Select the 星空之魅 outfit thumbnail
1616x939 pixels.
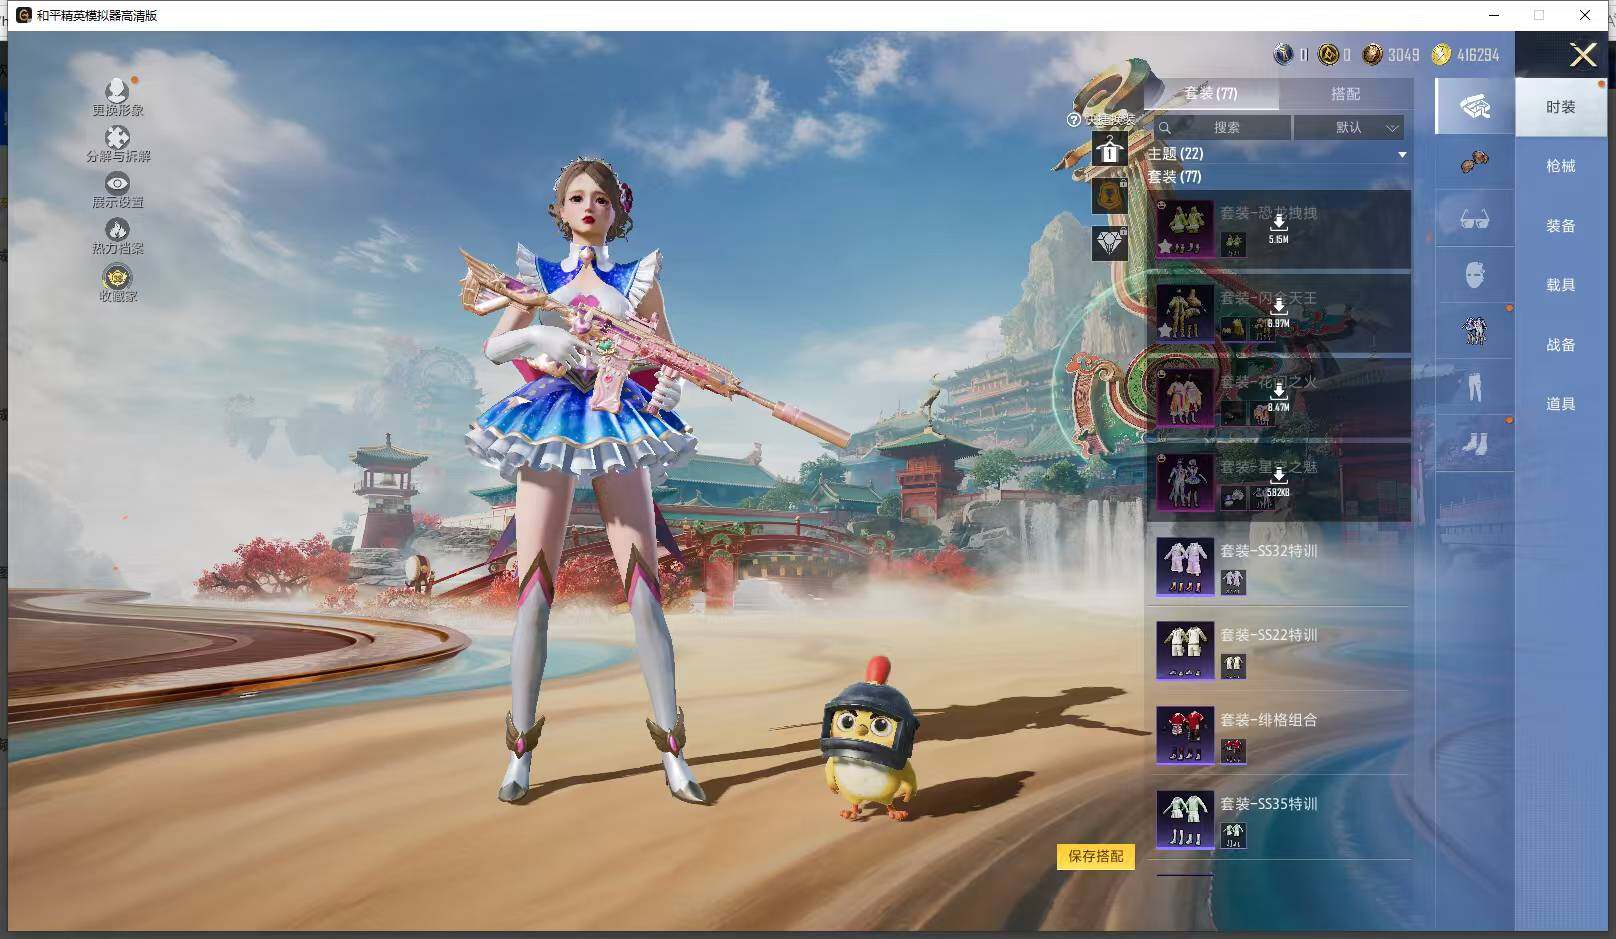click(x=1185, y=482)
